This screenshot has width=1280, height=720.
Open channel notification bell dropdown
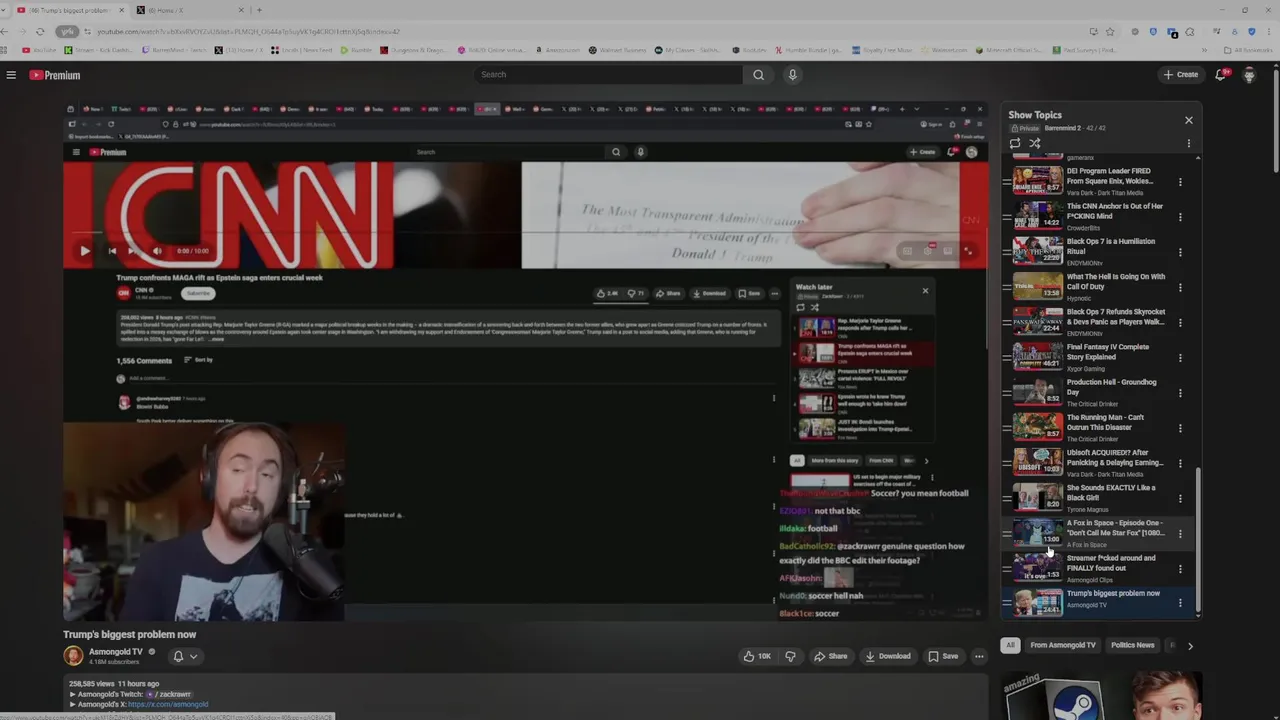185,657
